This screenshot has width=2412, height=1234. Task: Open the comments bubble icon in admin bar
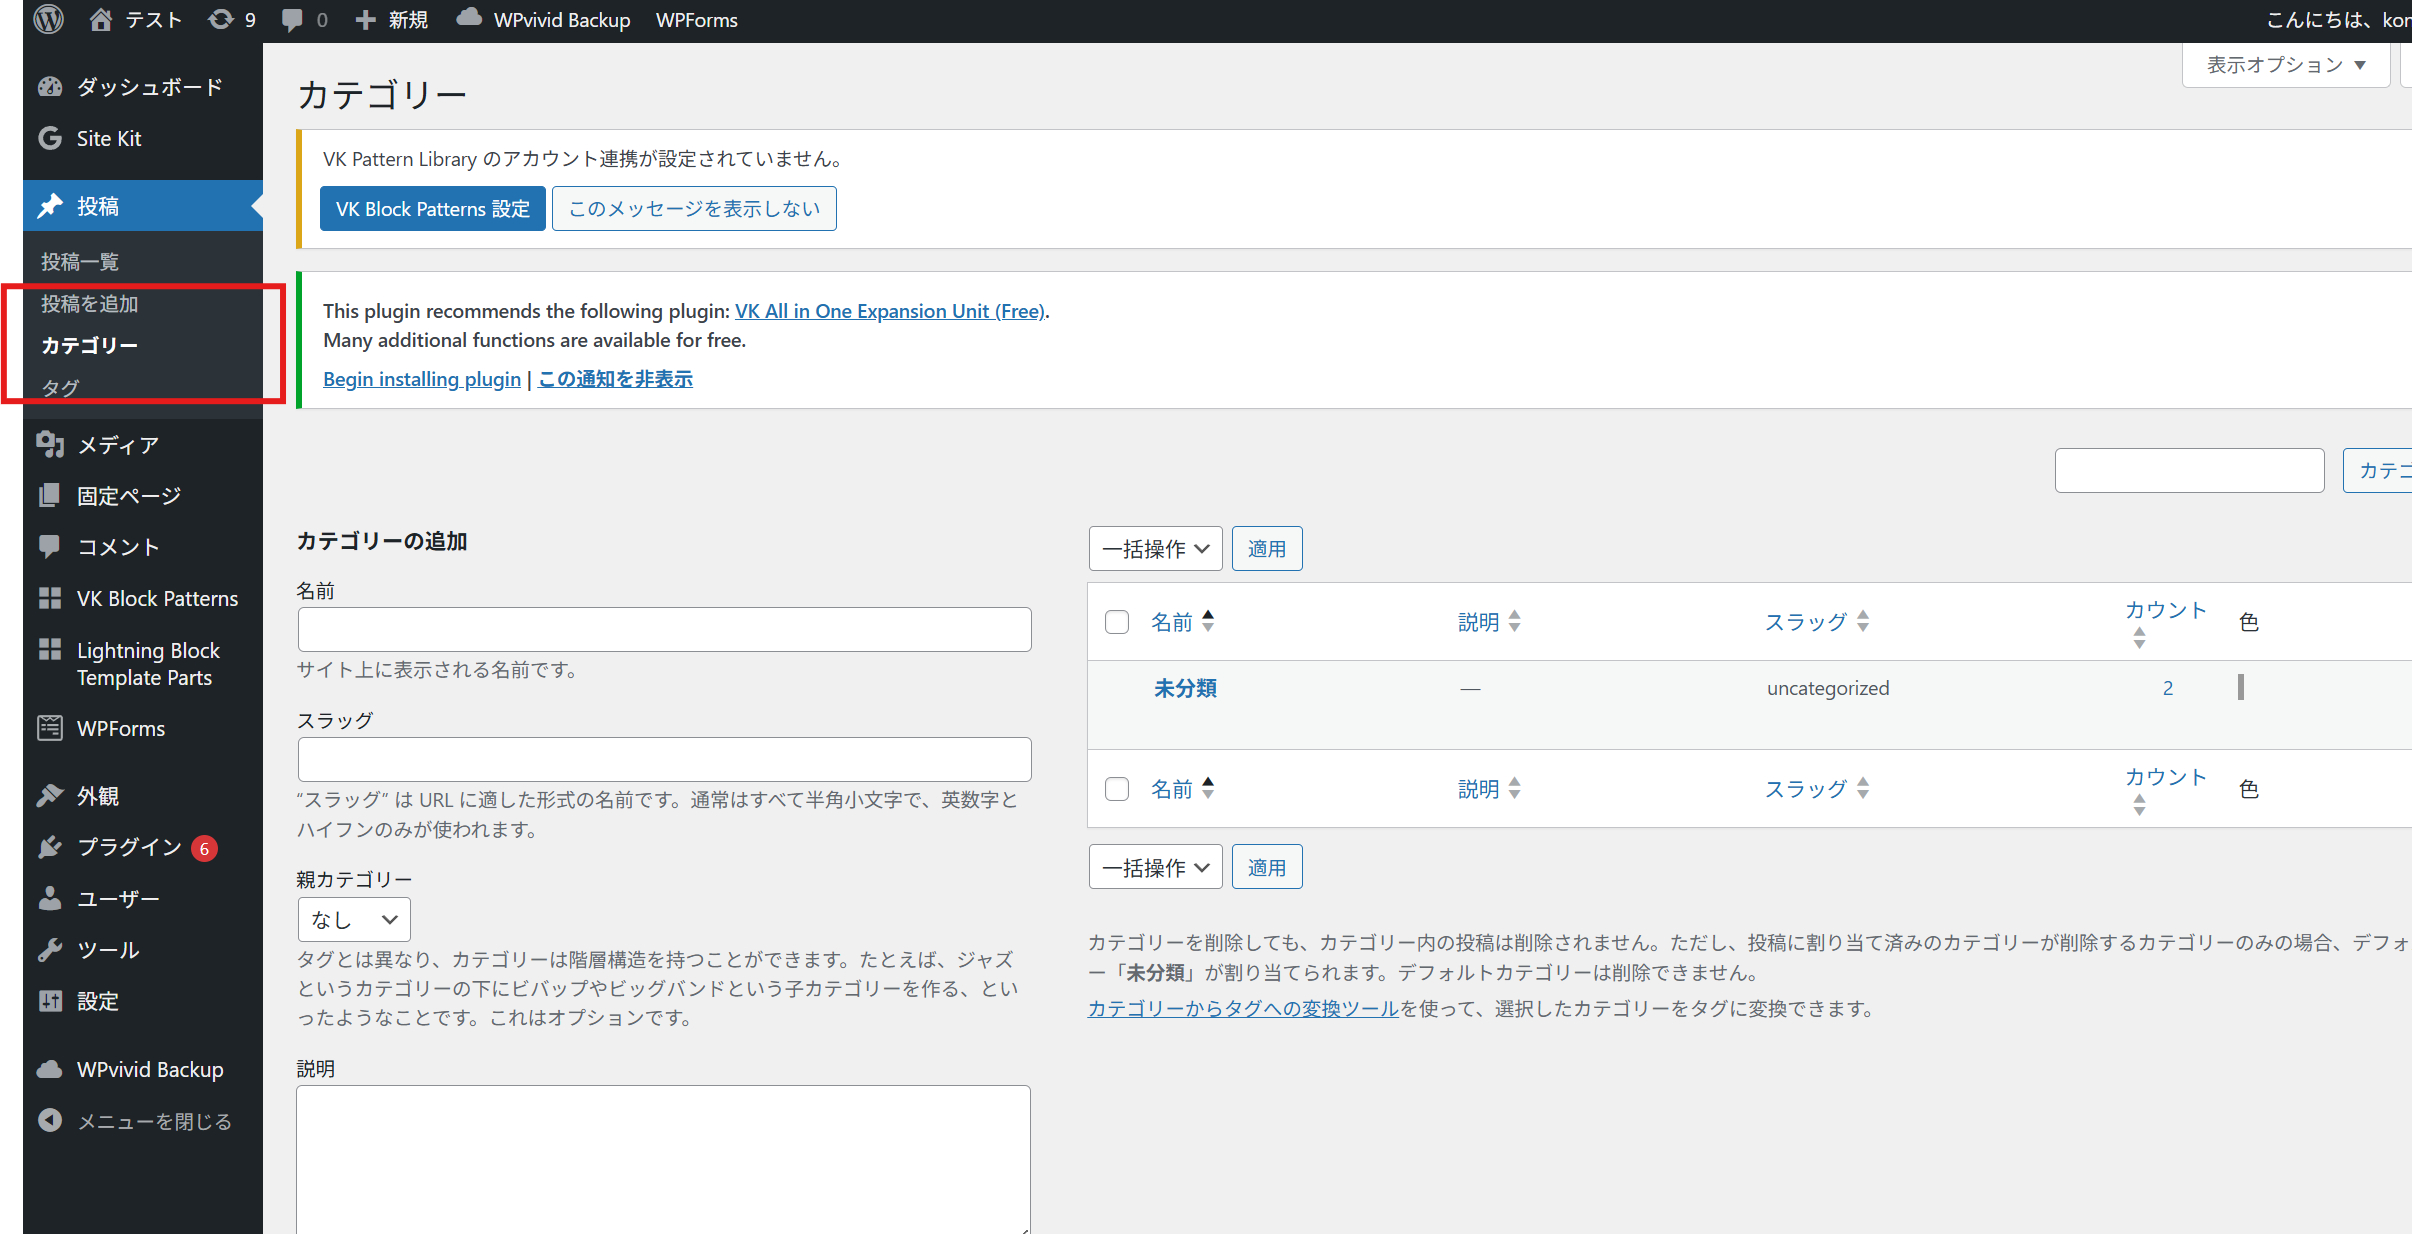(292, 19)
